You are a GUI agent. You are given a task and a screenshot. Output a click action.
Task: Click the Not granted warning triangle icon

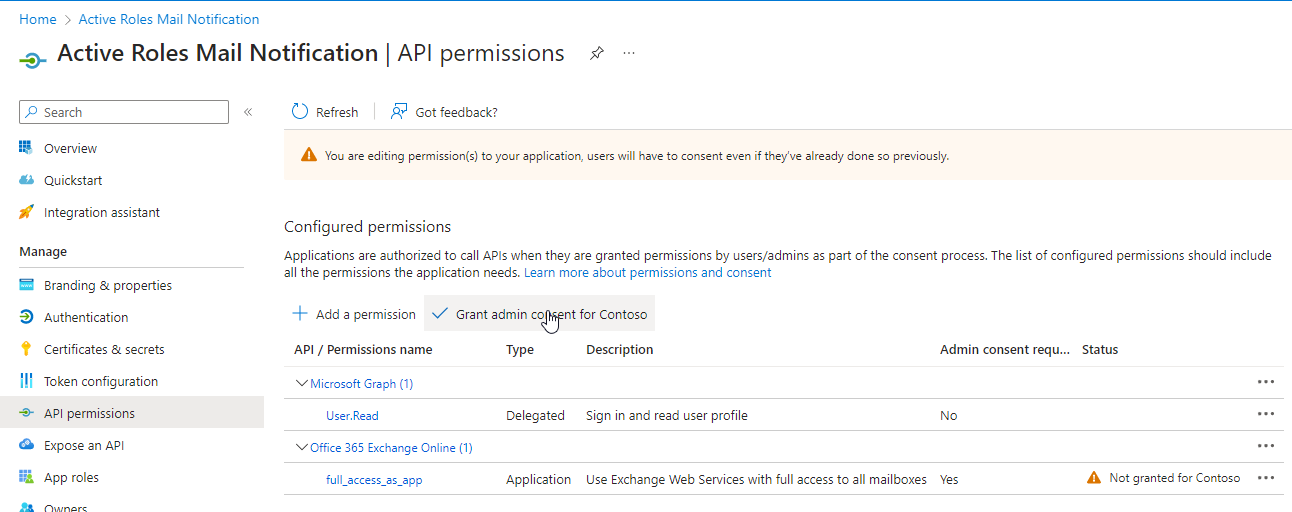coord(1094,478)
